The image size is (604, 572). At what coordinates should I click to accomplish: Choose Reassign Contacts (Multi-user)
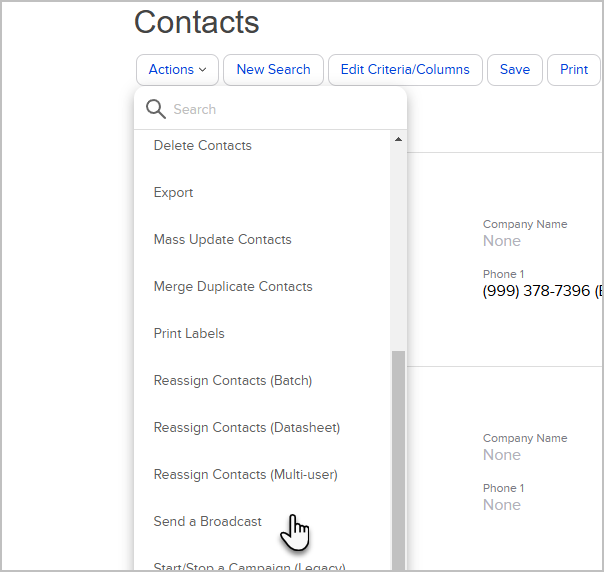coord(246,475)
